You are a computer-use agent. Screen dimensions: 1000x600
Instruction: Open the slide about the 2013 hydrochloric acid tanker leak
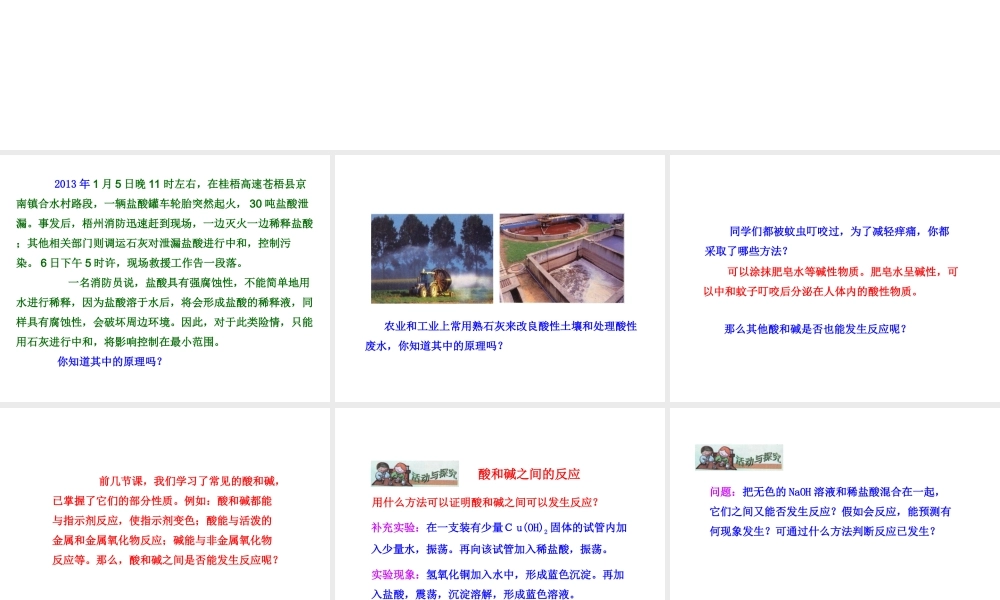pos(165,278)
